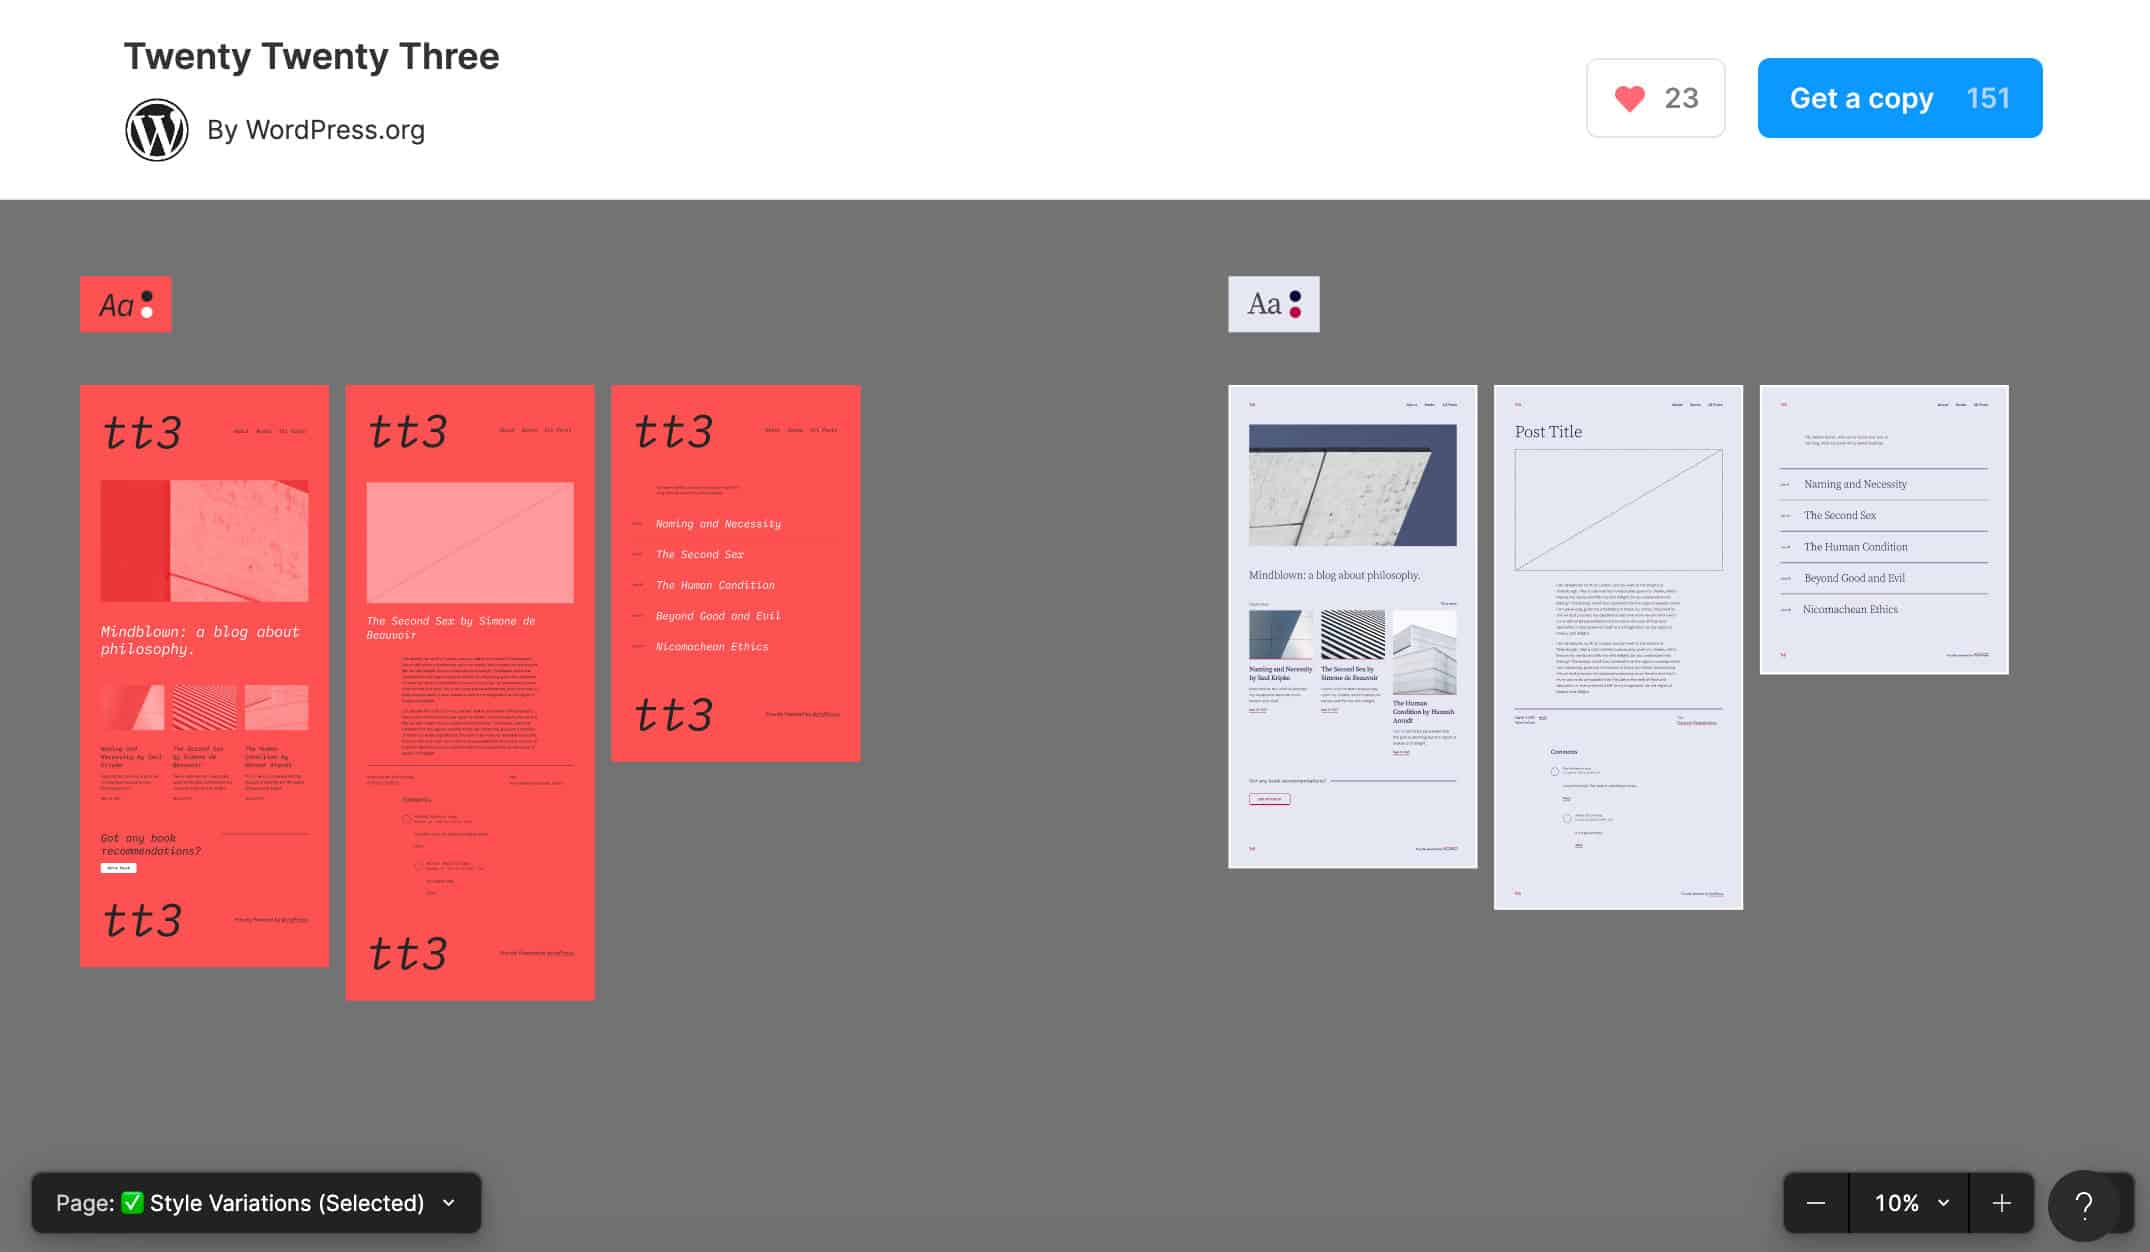The width and height of the screenshot is (2150, 1252).
Task: Select the first red tt3 homepage thumbnail
Action: [204, 675]
